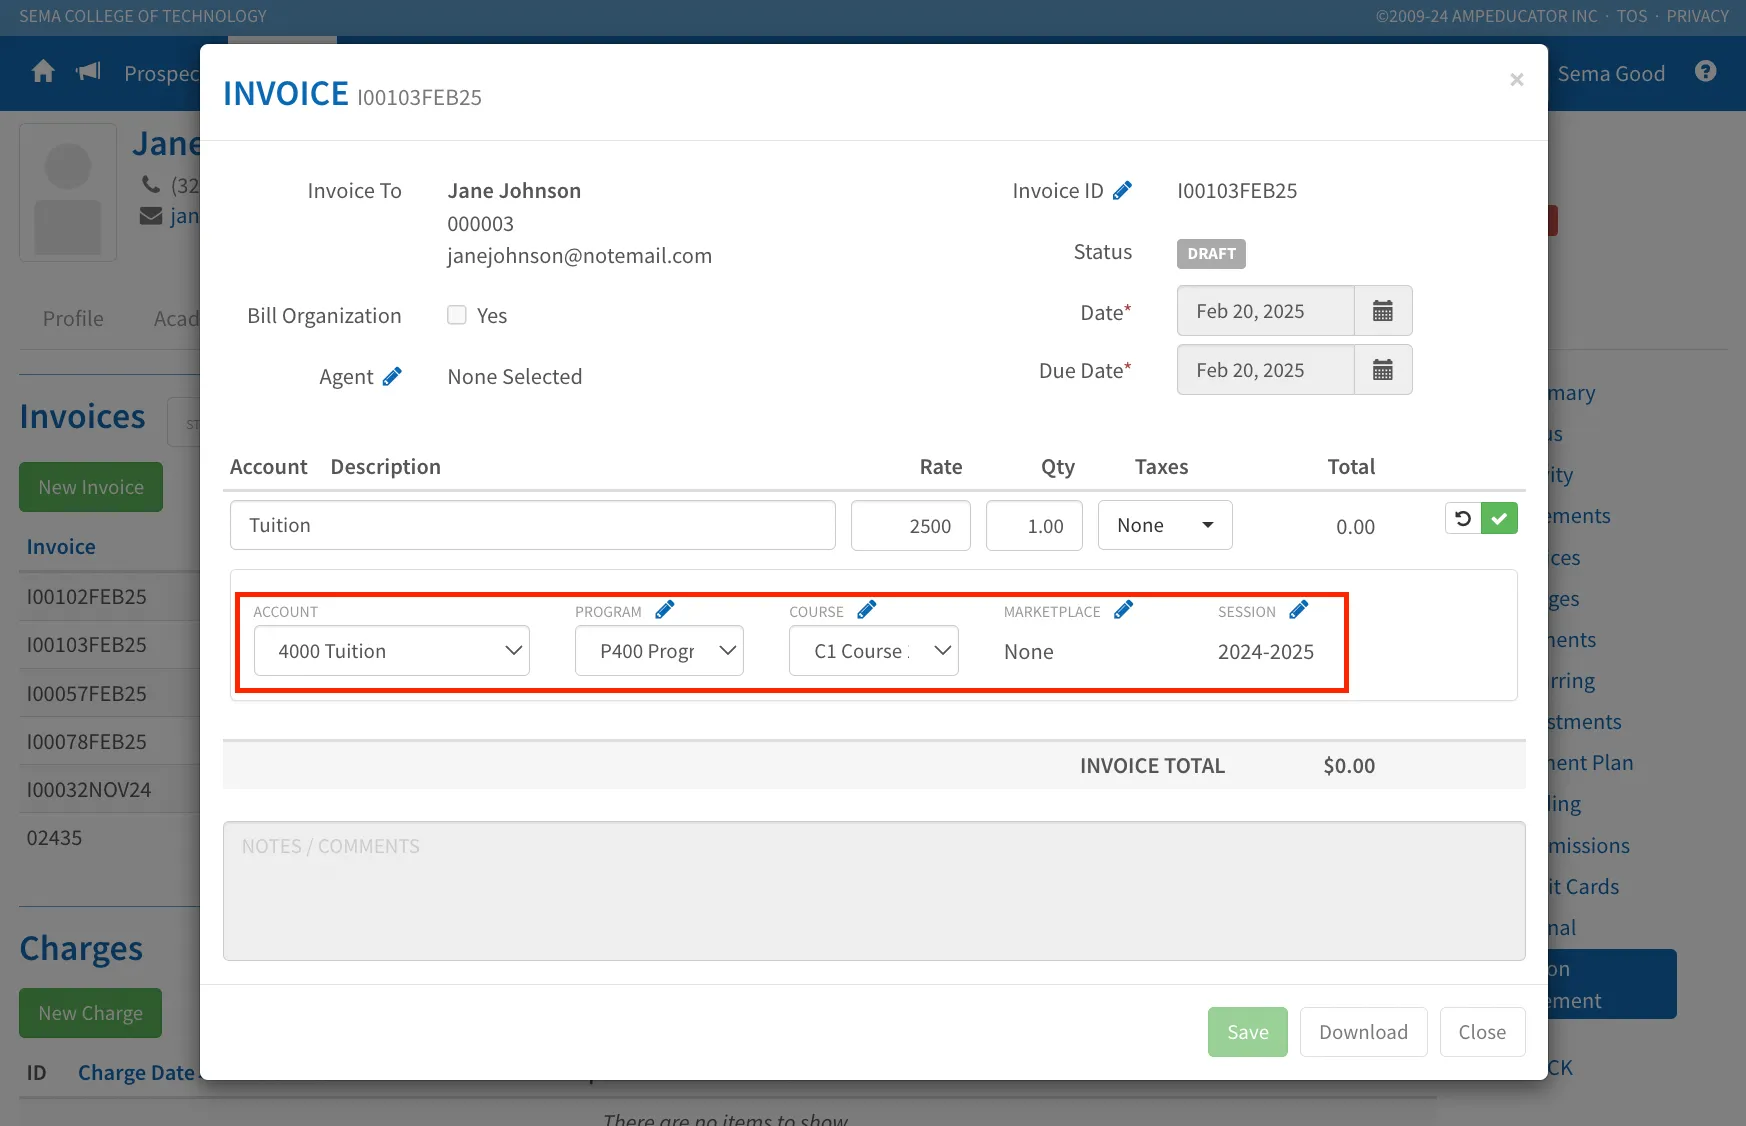Expand the Account 4000 Tuition dropdown
The height and width of the screenshot is (1126, 1746).
[x=392, y=651]
